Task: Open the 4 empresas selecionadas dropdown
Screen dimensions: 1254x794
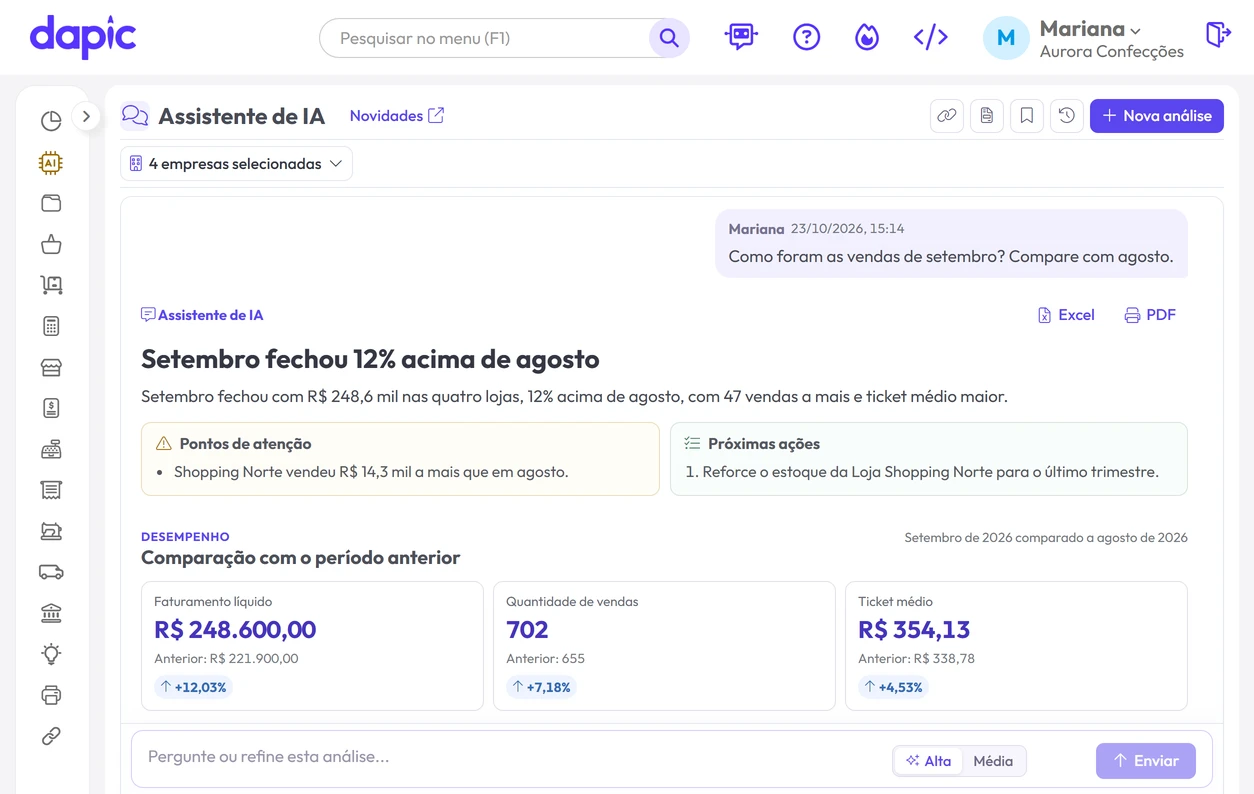Action: pyautogui.click(x=236, y=164)
